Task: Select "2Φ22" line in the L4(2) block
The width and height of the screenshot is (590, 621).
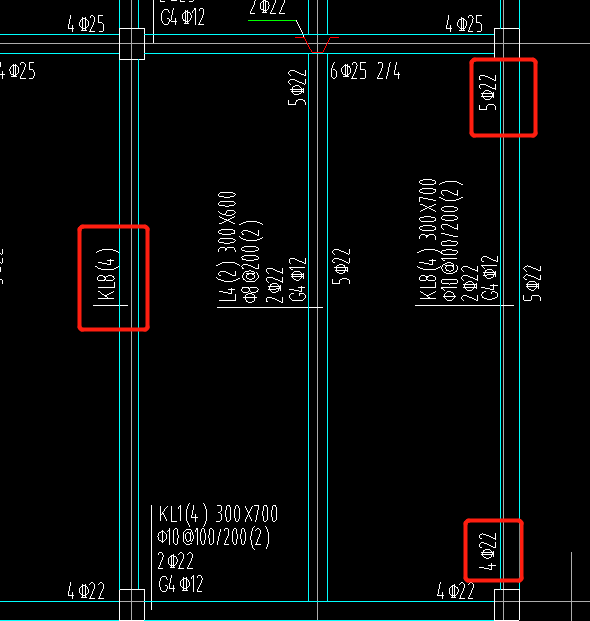Action: coord(275,285)
